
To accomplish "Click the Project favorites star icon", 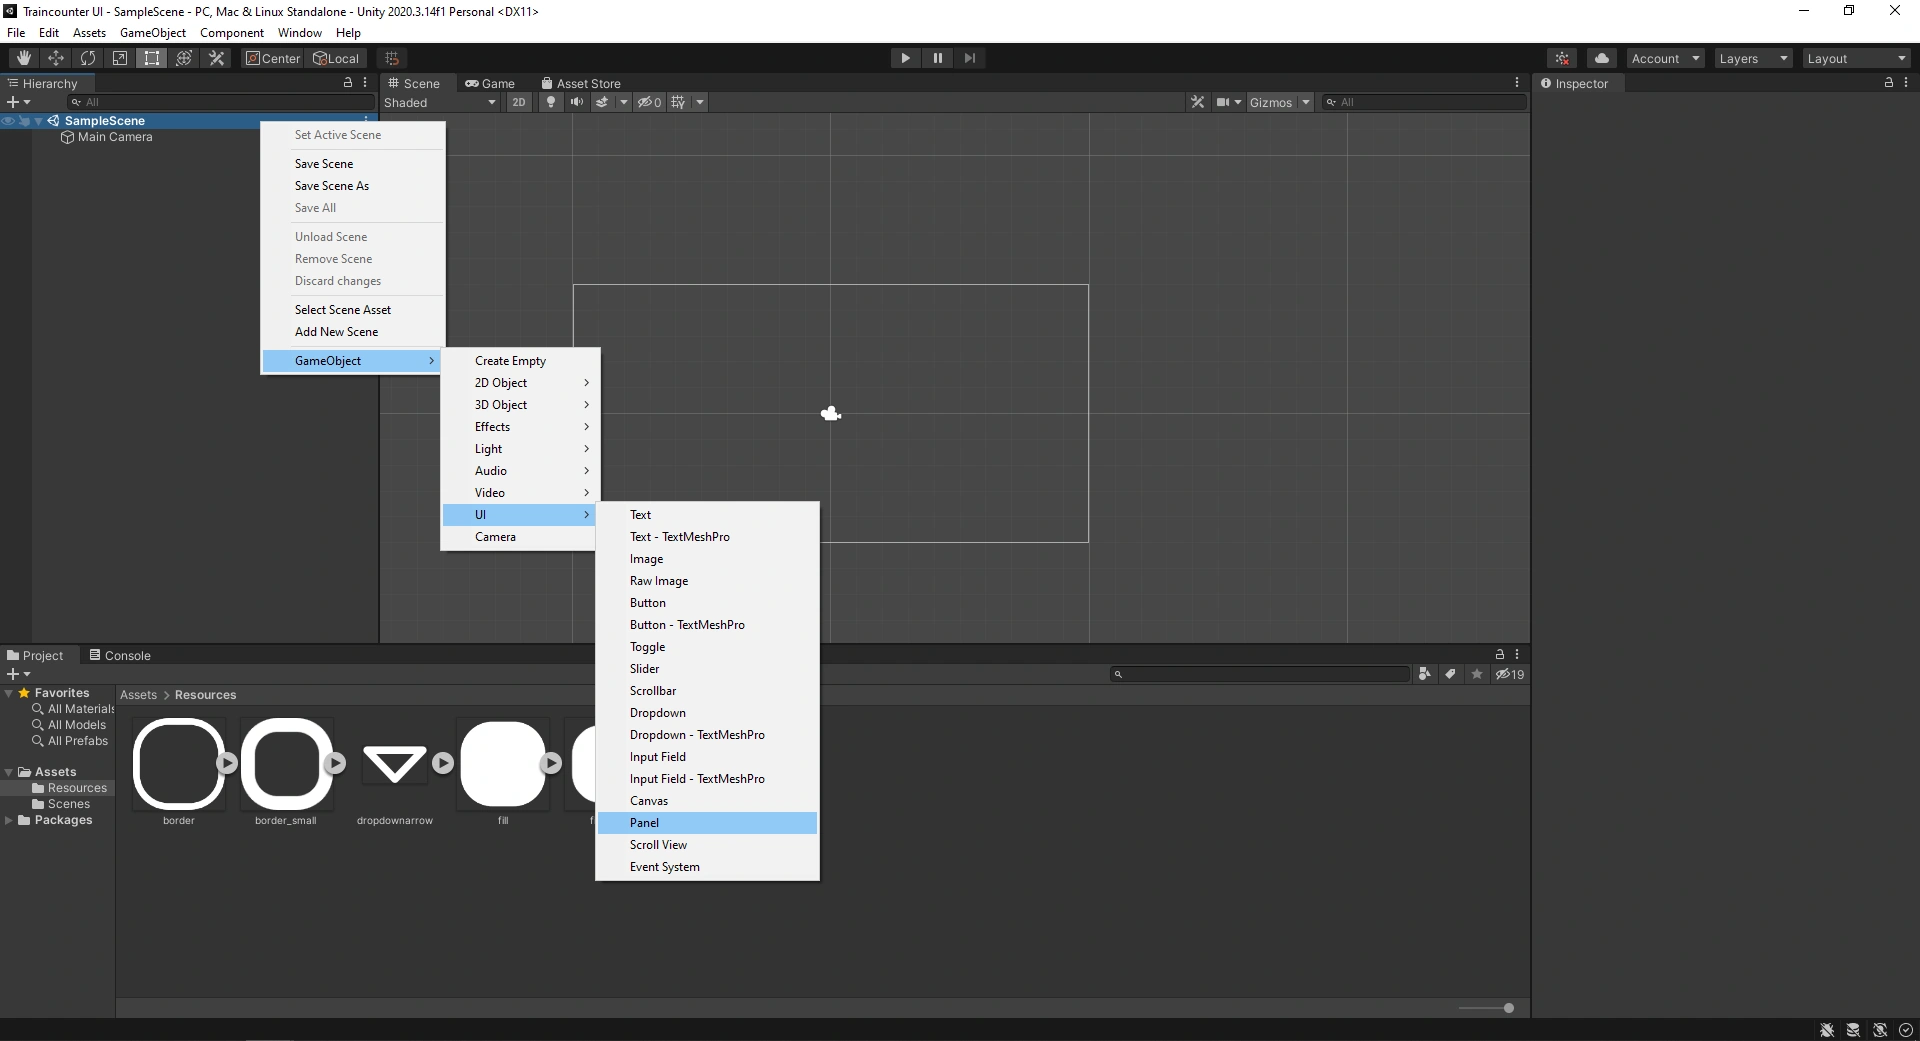I will pyautogui.click(x=1477, y=674).
